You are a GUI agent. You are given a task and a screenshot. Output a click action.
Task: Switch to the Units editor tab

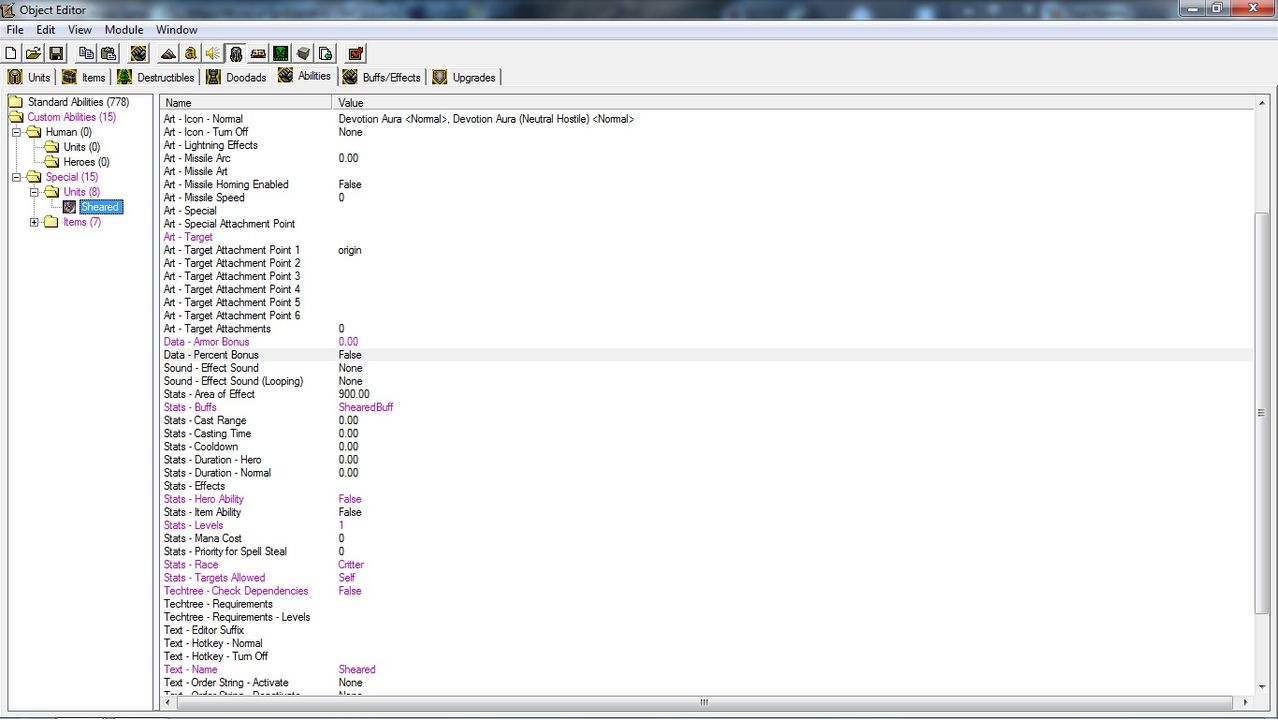click(x=29, y=77)
